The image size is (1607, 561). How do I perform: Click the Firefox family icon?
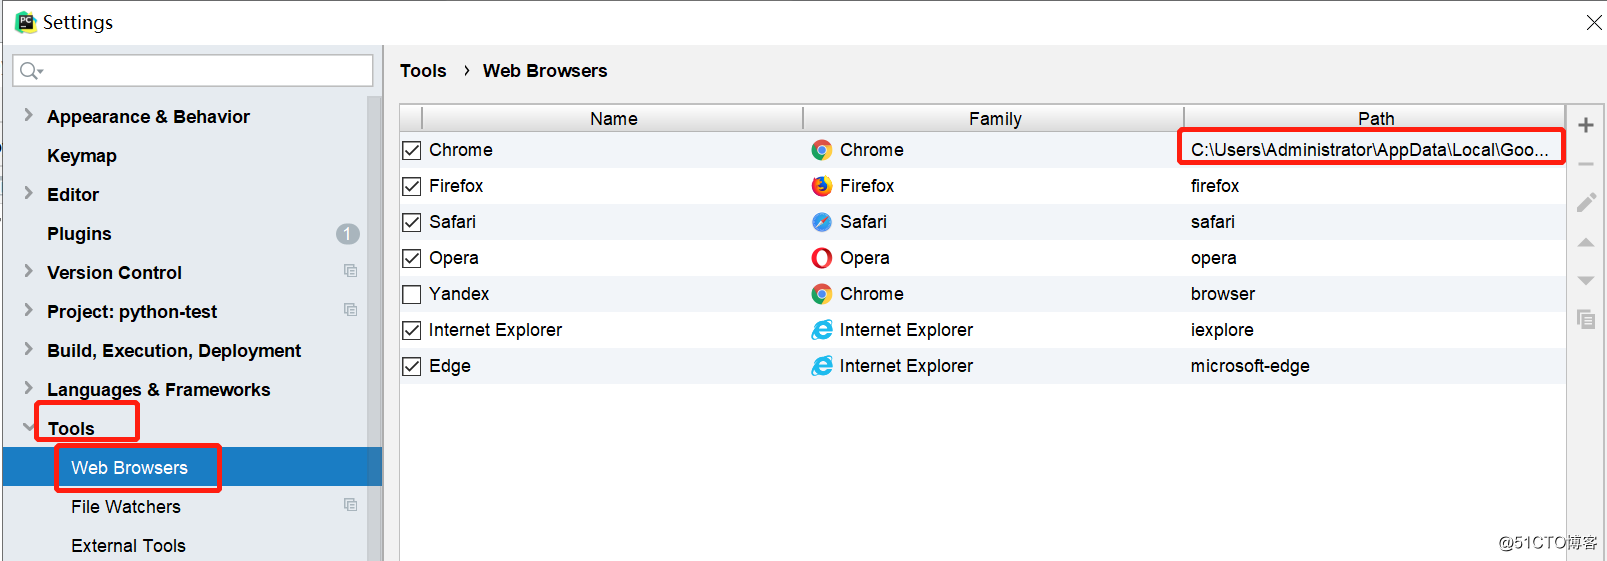pyautogui.click(x=821, y=186)
